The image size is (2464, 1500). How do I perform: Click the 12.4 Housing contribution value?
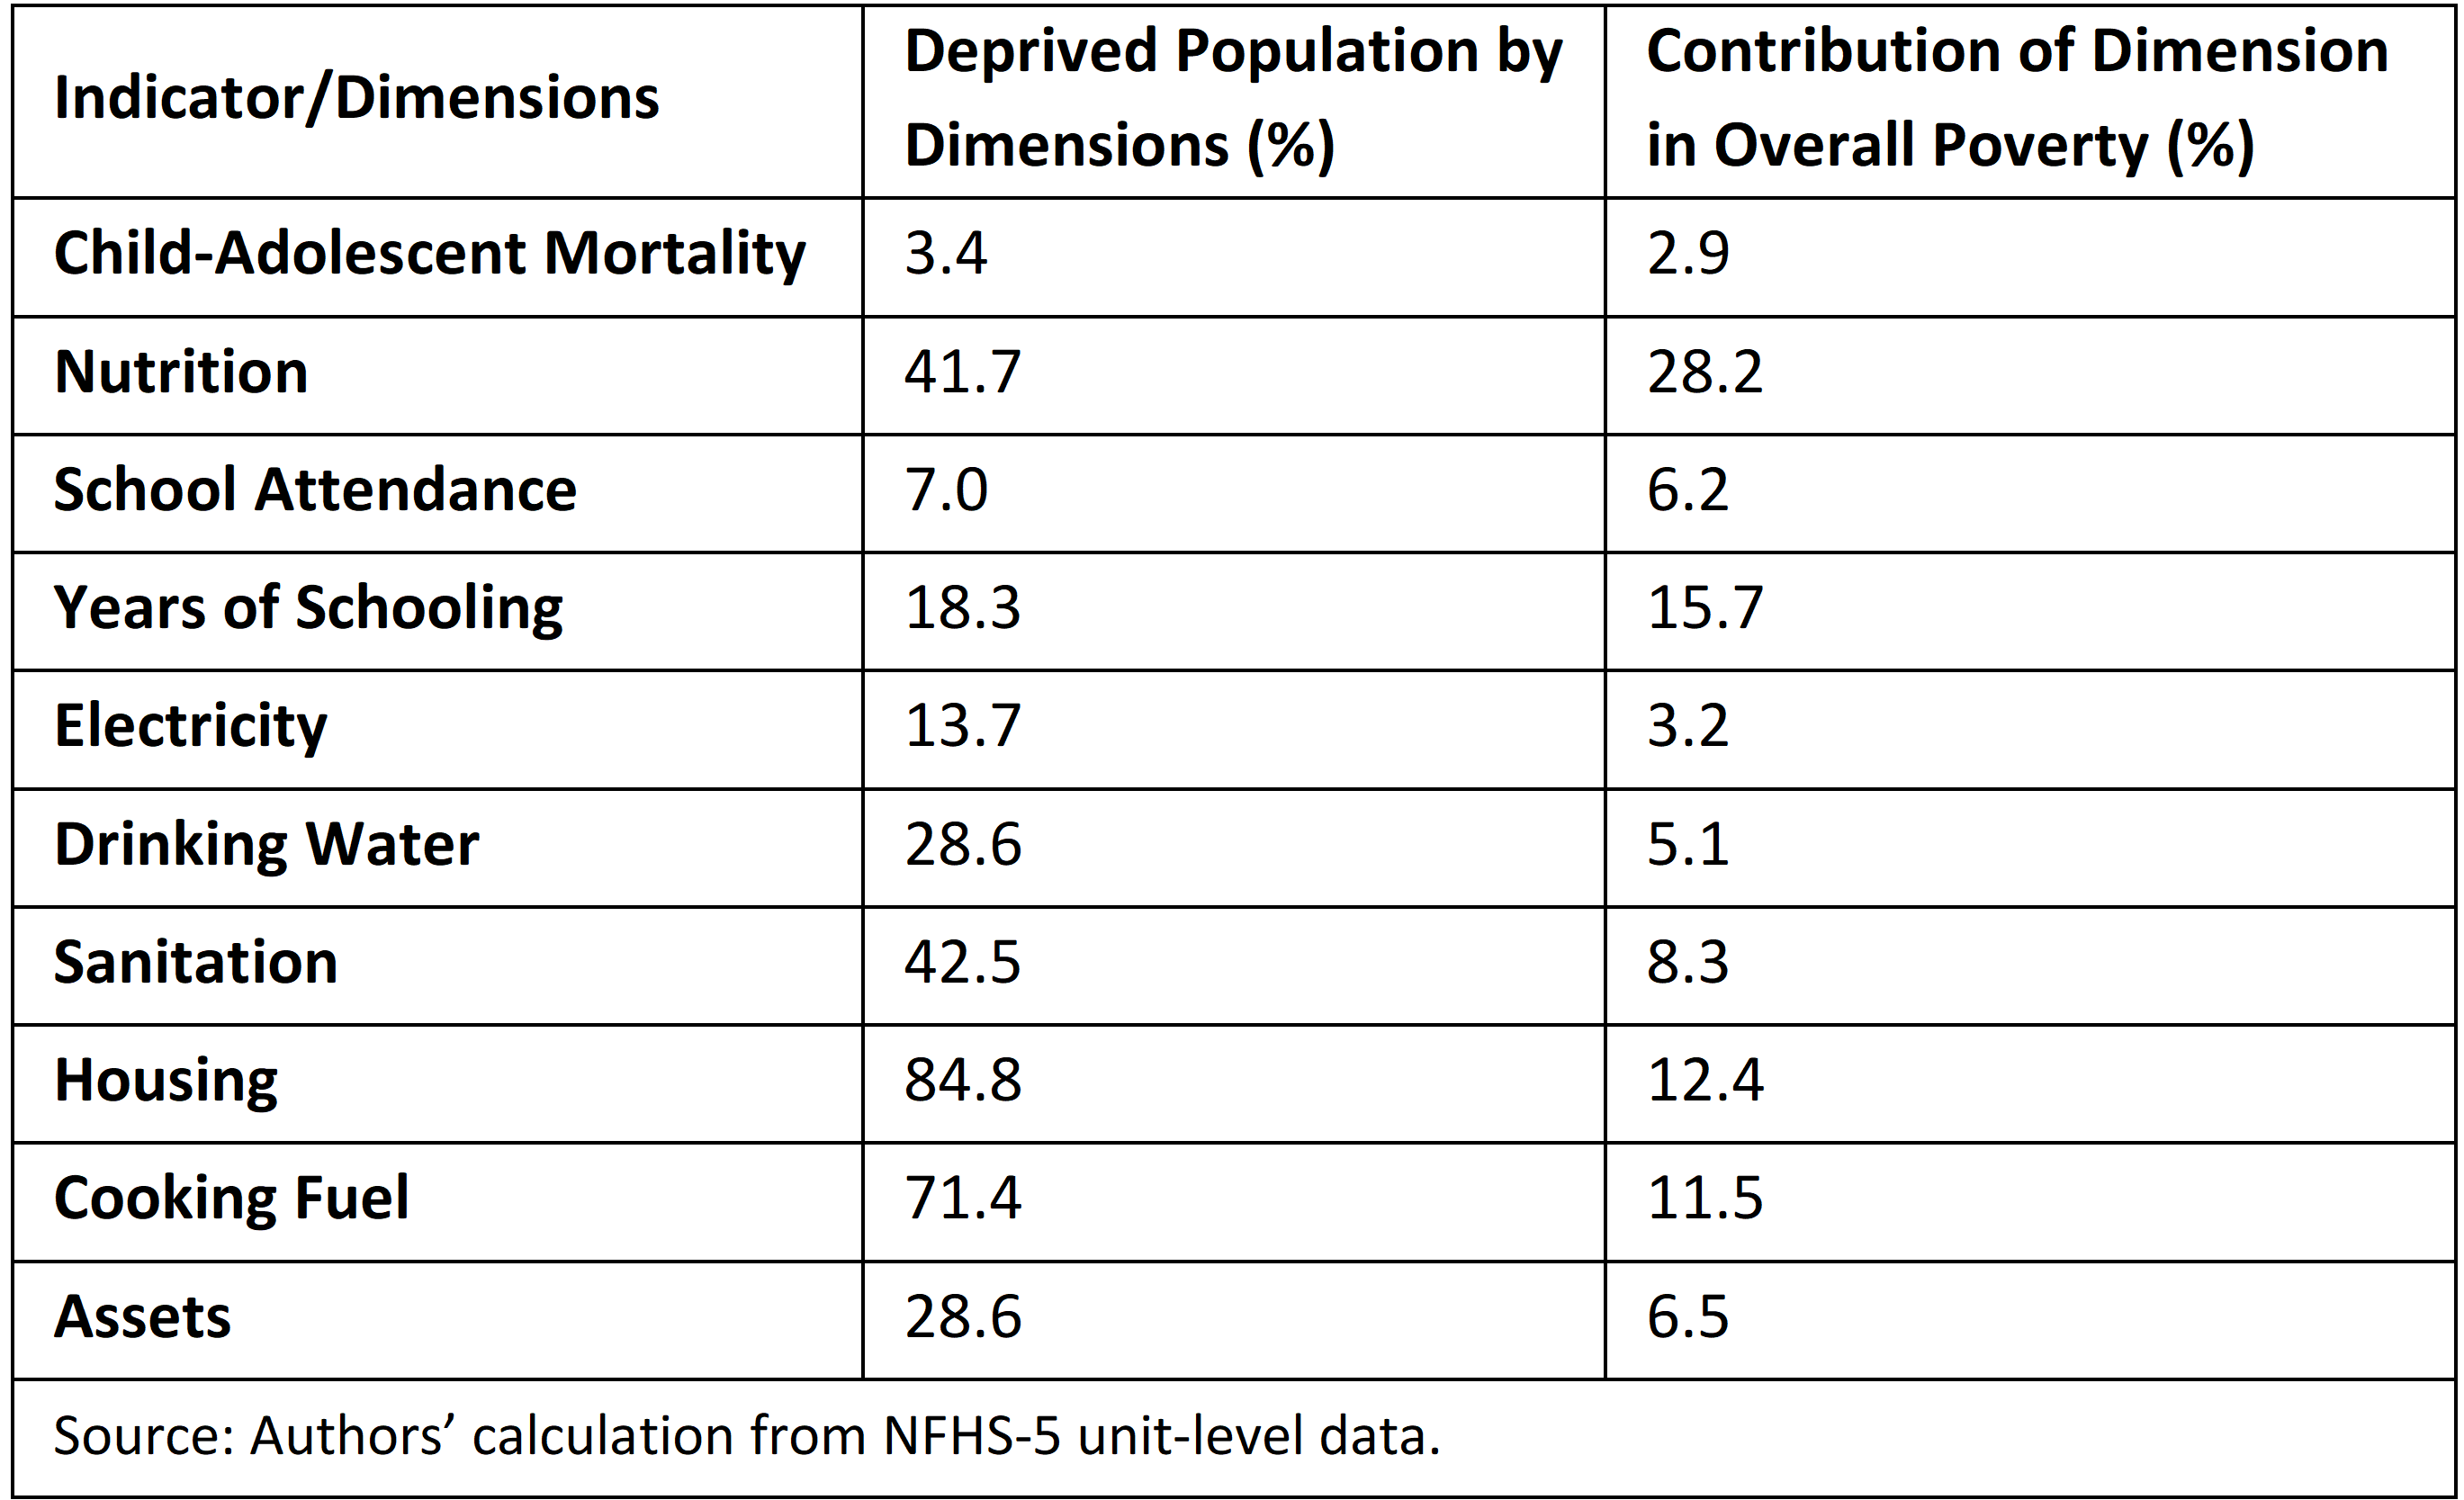1704,1080
